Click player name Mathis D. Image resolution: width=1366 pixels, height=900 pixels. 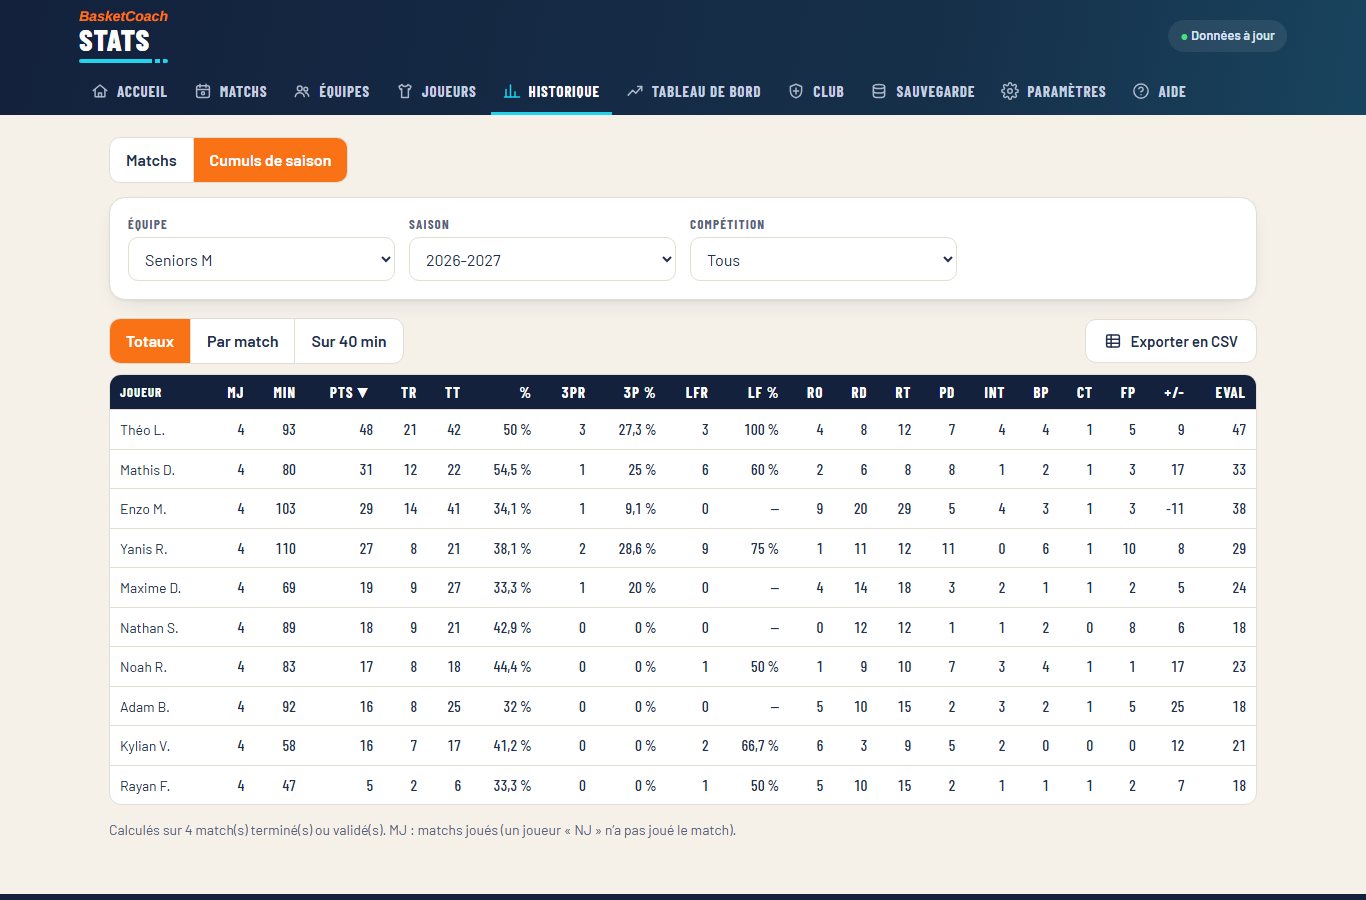pos(147,470)
